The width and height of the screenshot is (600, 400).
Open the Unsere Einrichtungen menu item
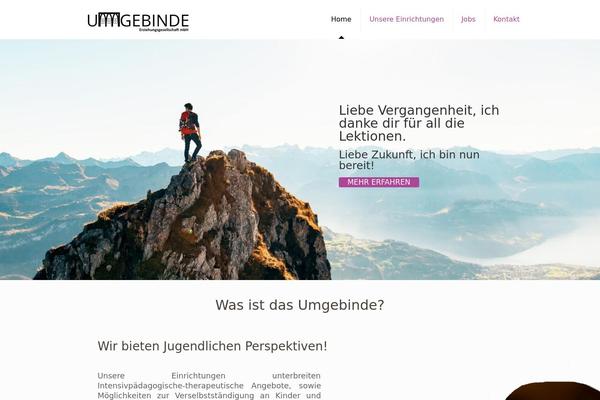coord(406,19)
